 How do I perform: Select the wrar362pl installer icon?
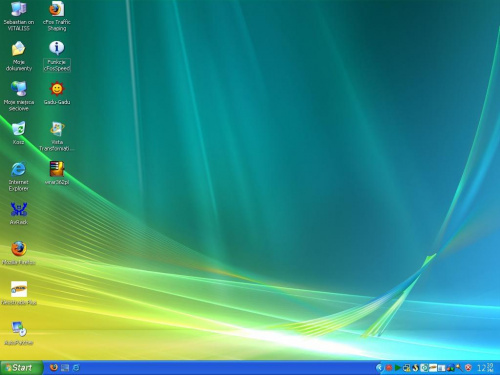click(57, 169)
